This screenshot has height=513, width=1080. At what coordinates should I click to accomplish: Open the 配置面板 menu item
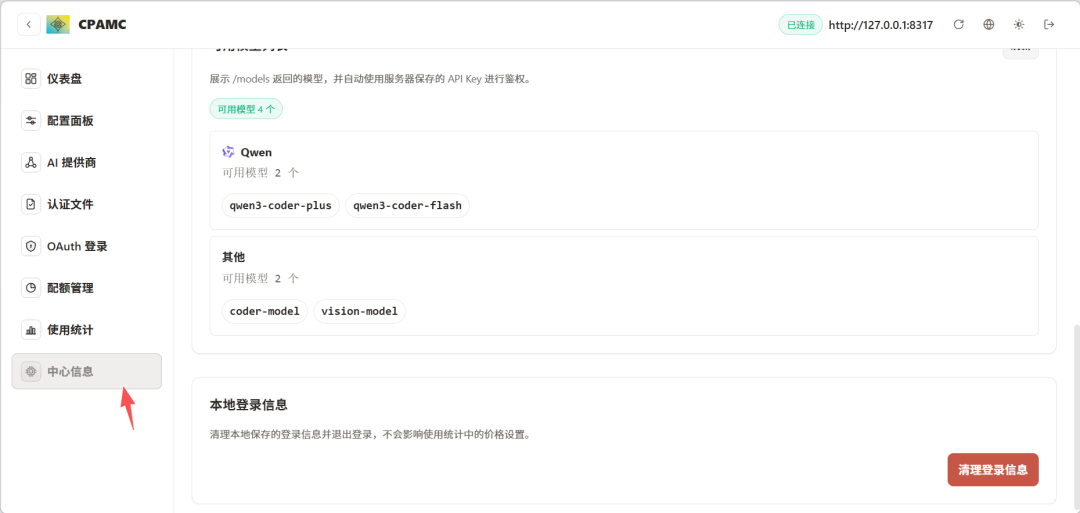(87, 121)
